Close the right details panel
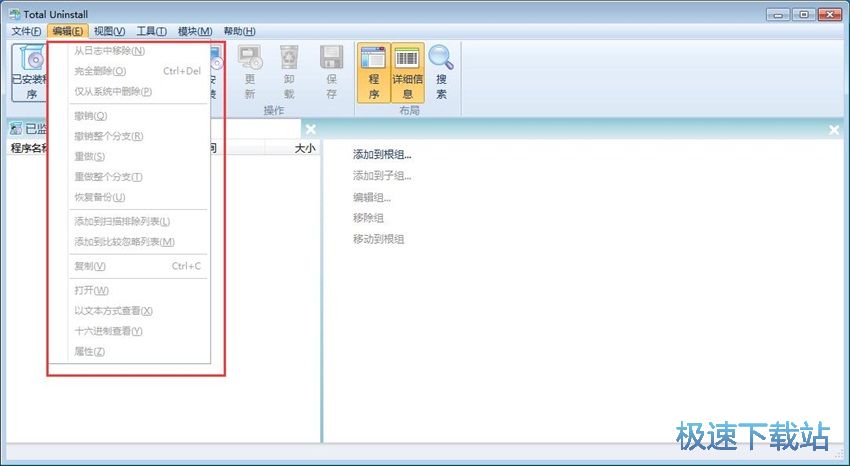Image resolution: width=850 pixels, height=466 pixels. (834, 130)
